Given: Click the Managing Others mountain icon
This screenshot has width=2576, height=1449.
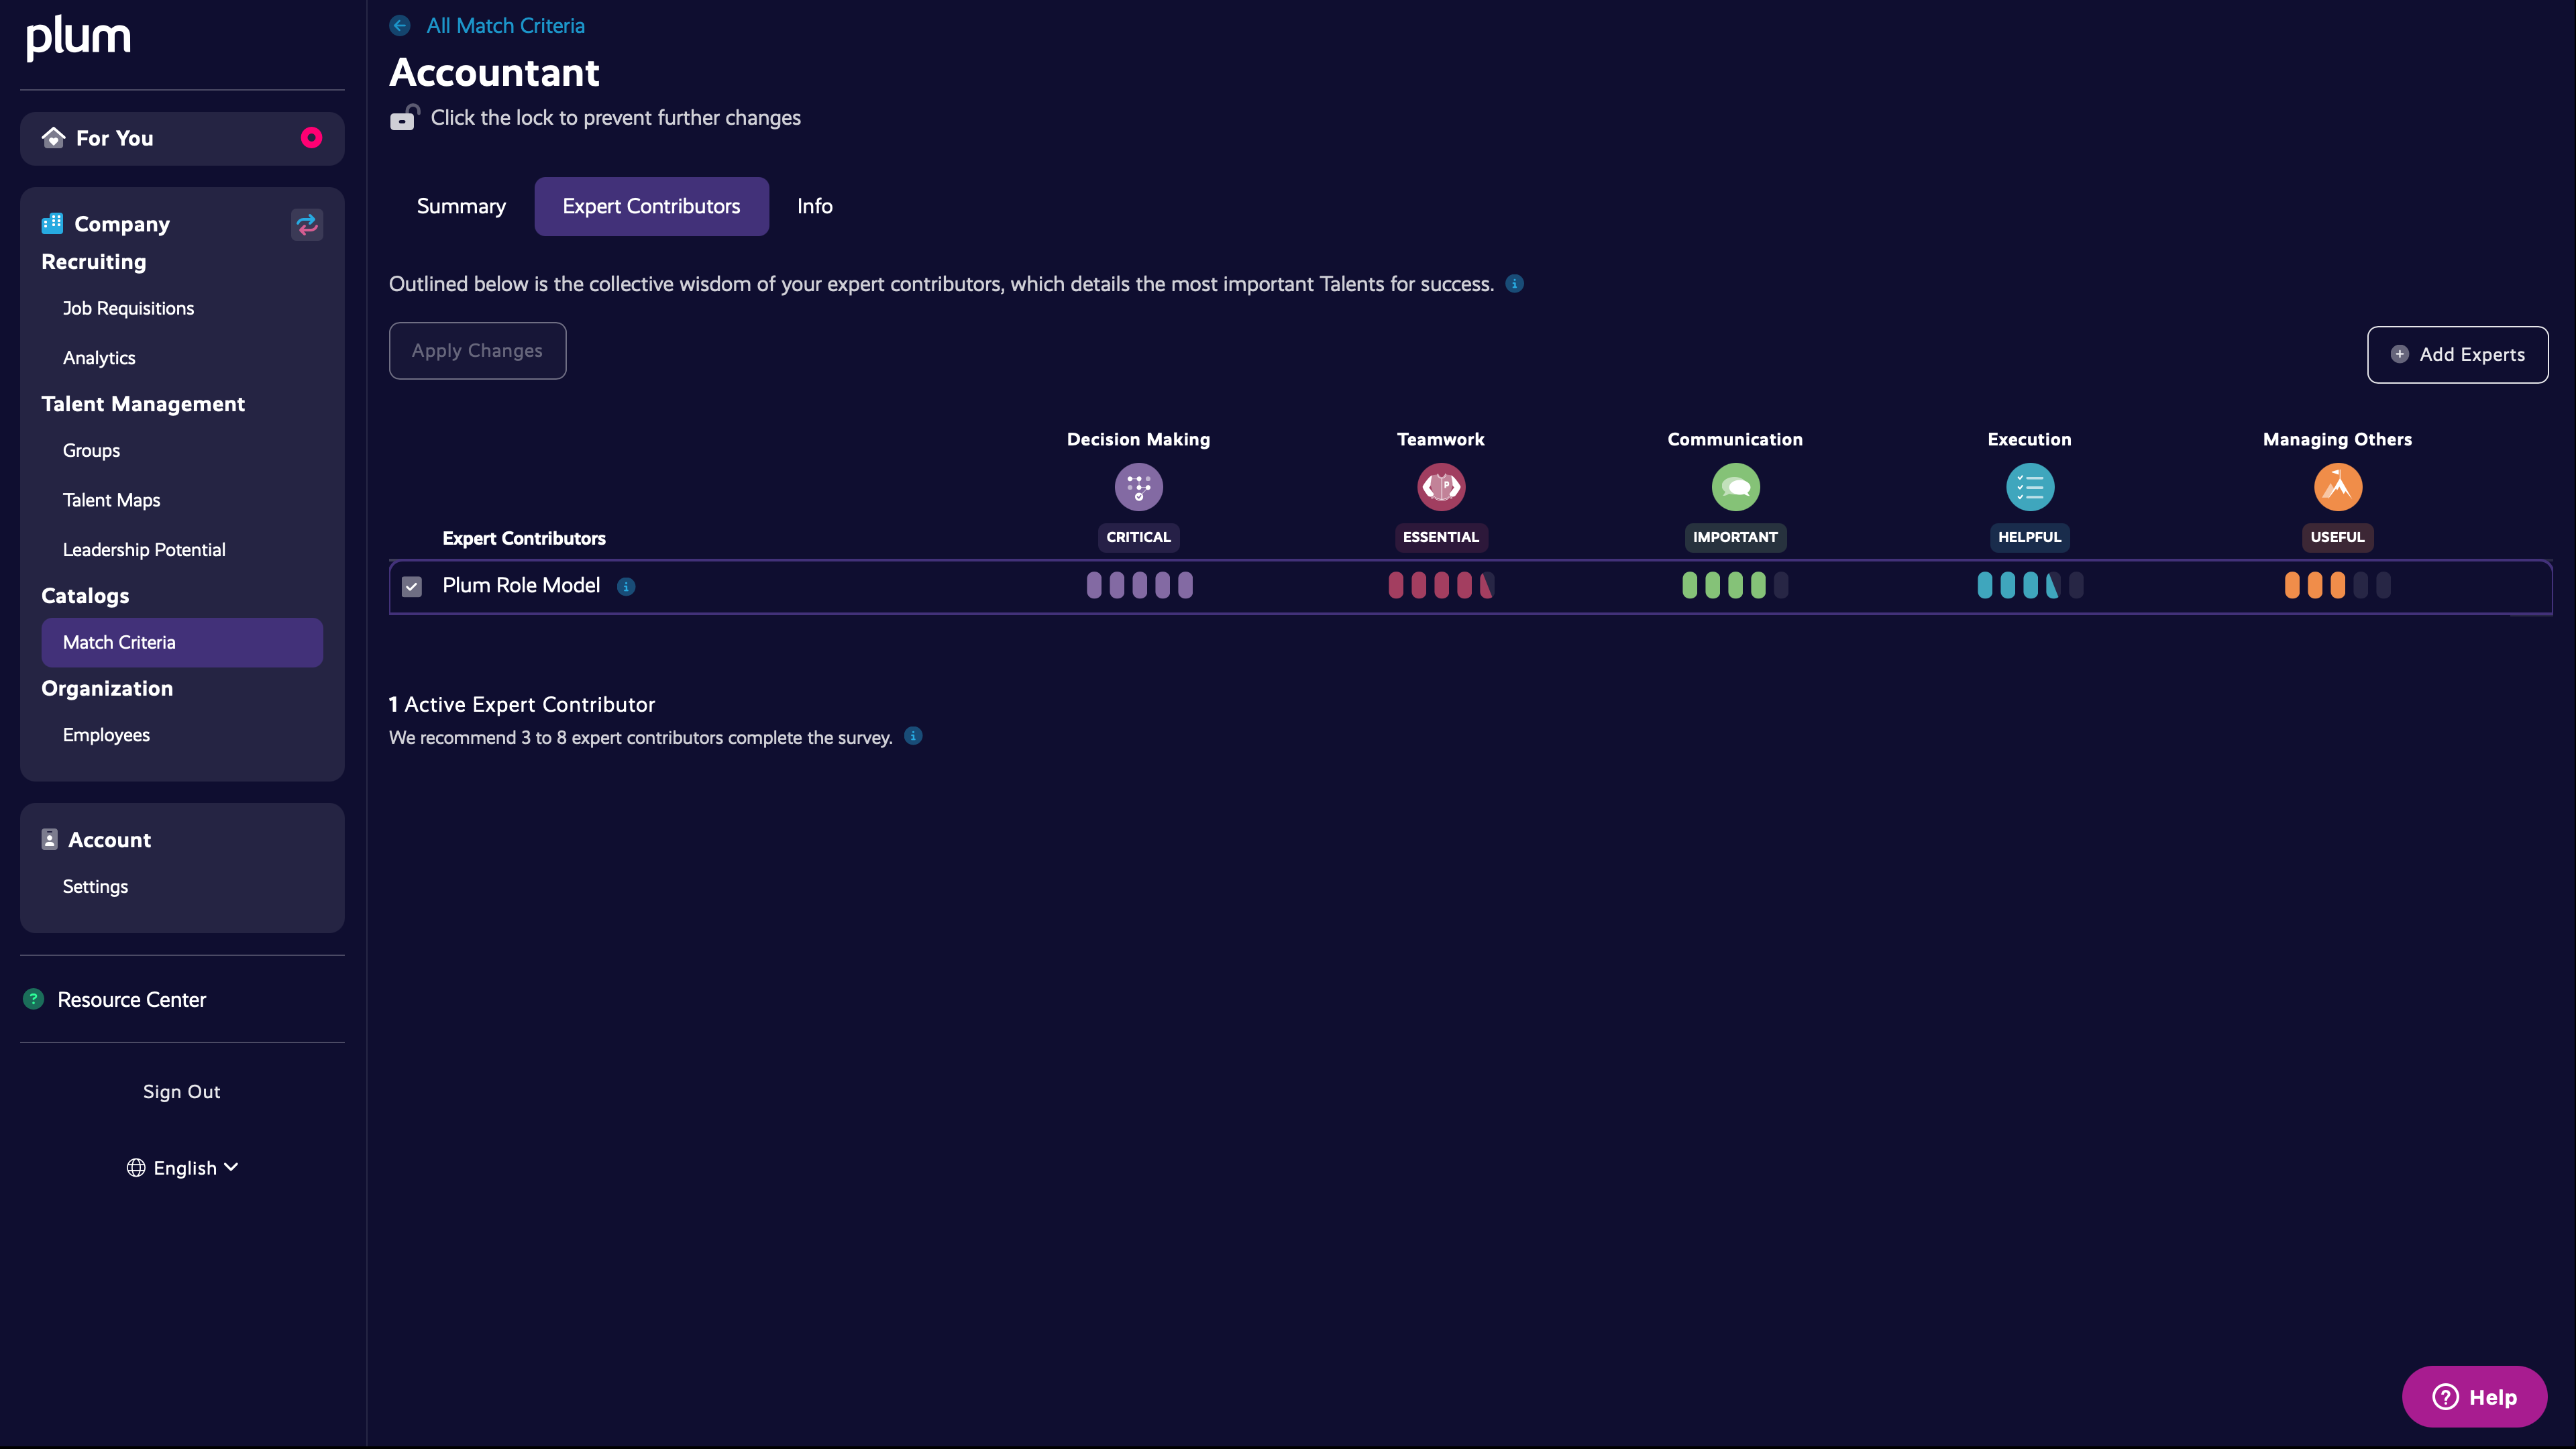Looking at the screenshot, I should click(x=2337, y=487).
